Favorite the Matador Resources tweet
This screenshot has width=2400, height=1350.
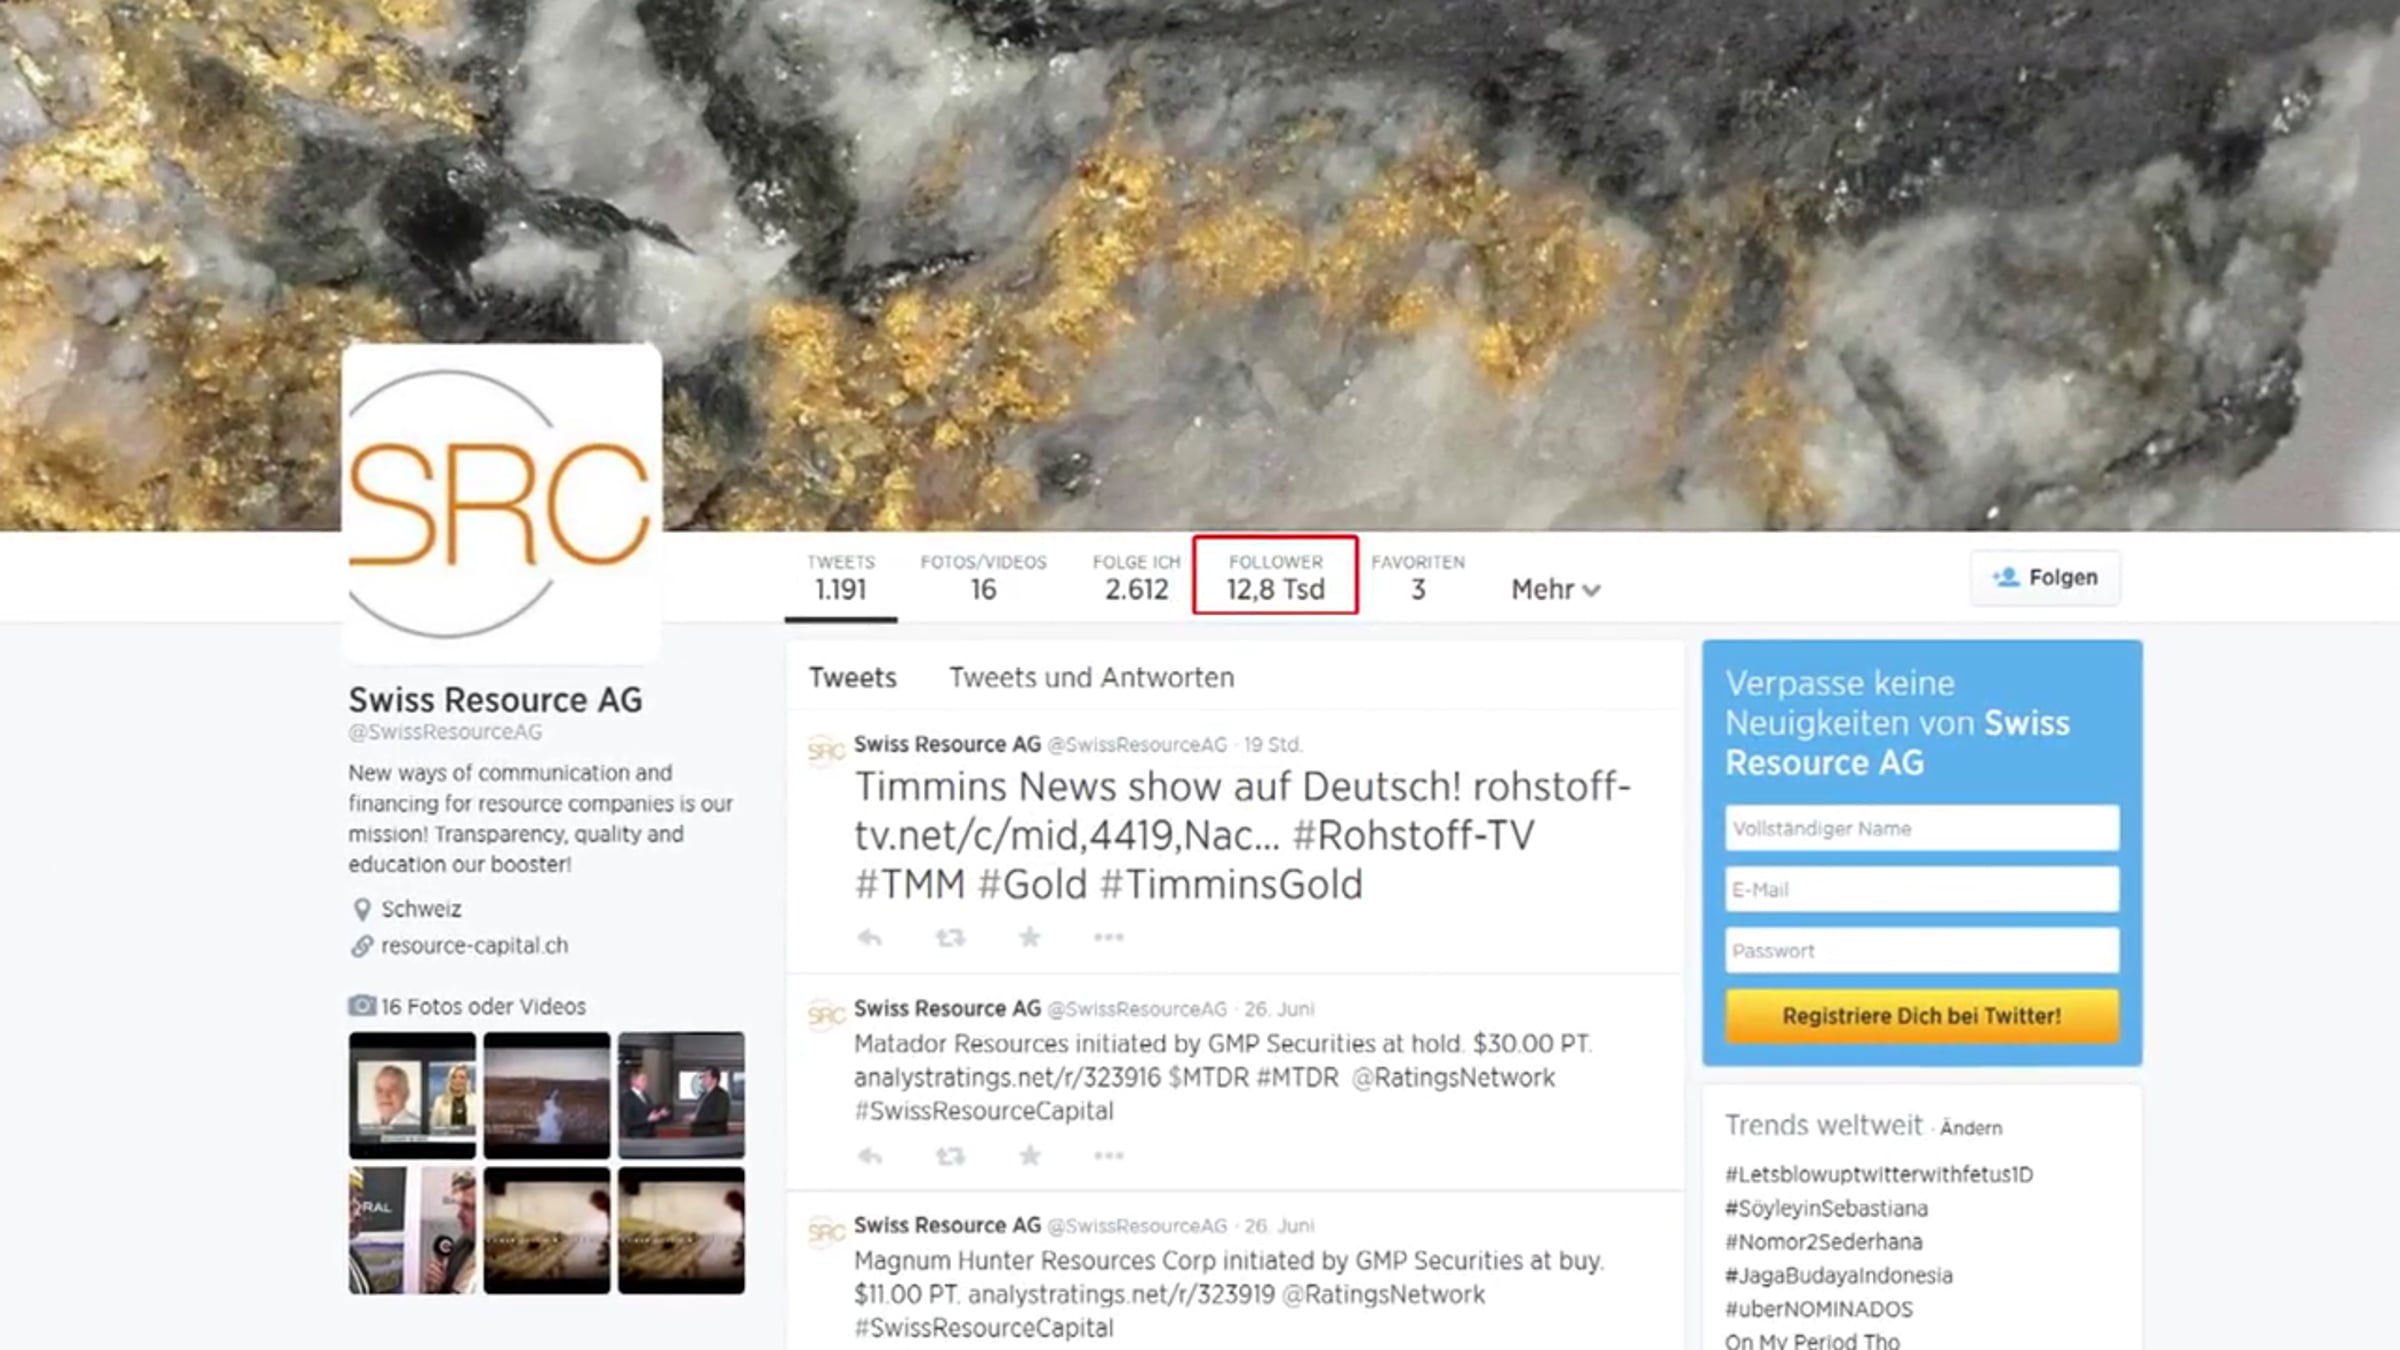tap(1030, 1155)
